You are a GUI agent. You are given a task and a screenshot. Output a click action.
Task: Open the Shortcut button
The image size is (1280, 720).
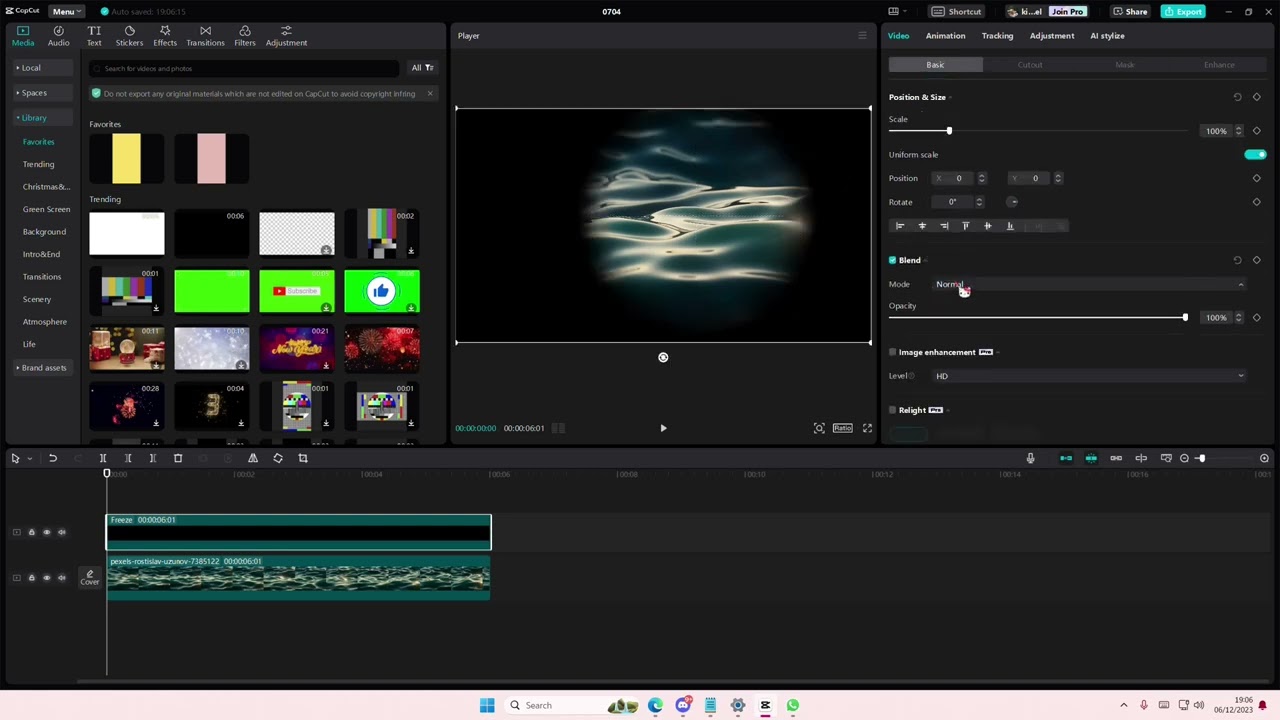pos(957,12)
